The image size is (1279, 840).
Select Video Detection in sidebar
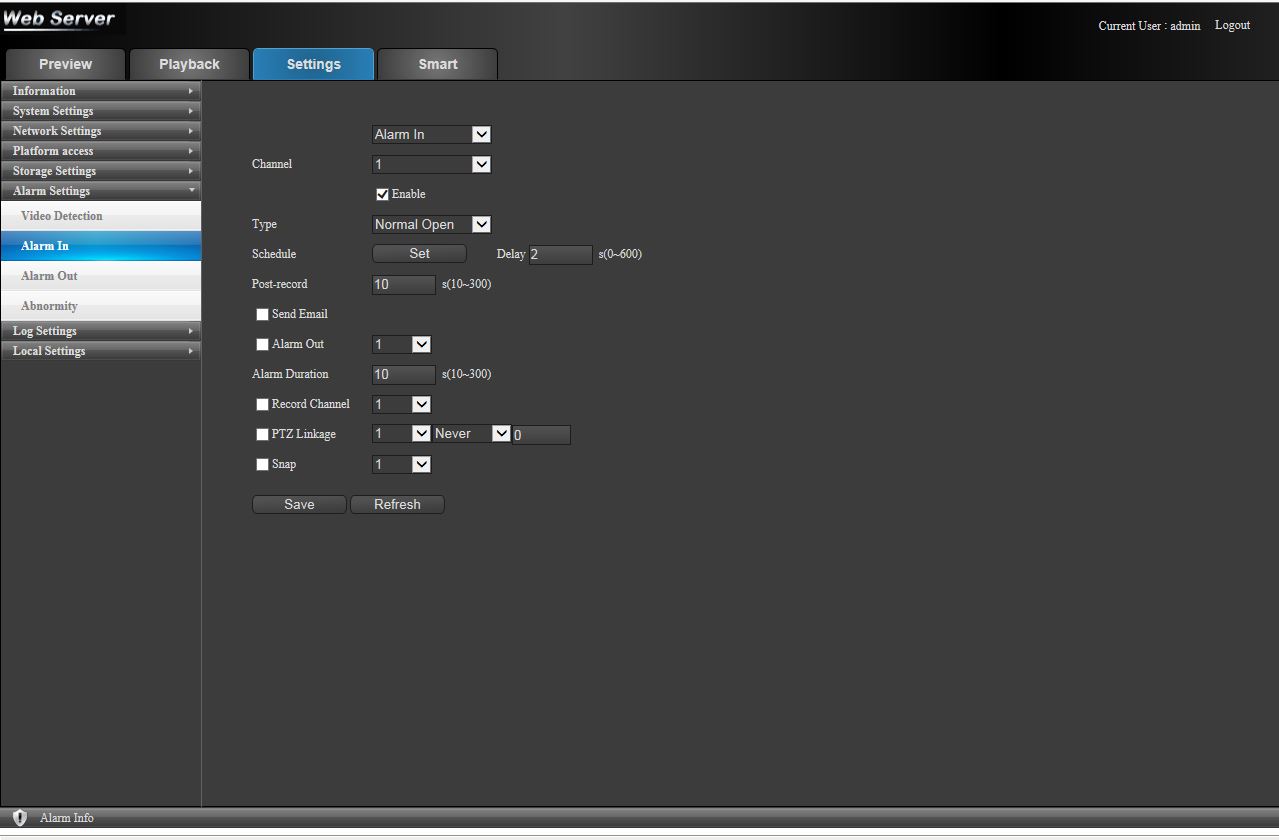(62, 216)
